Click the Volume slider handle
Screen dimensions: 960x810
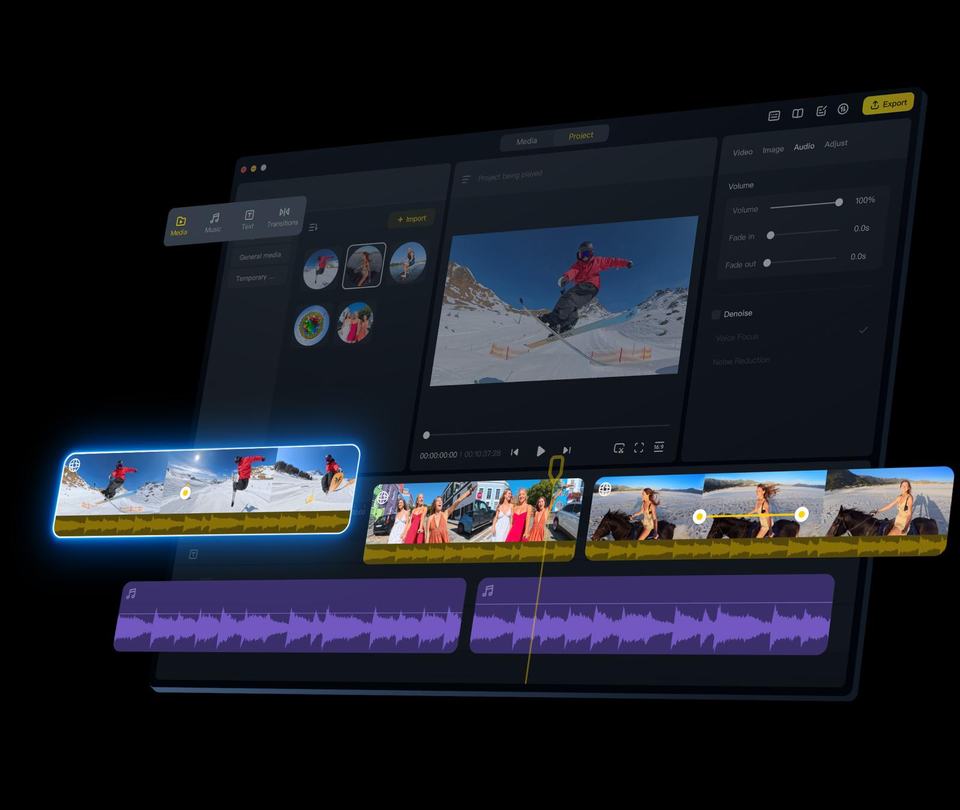[839, 202]
